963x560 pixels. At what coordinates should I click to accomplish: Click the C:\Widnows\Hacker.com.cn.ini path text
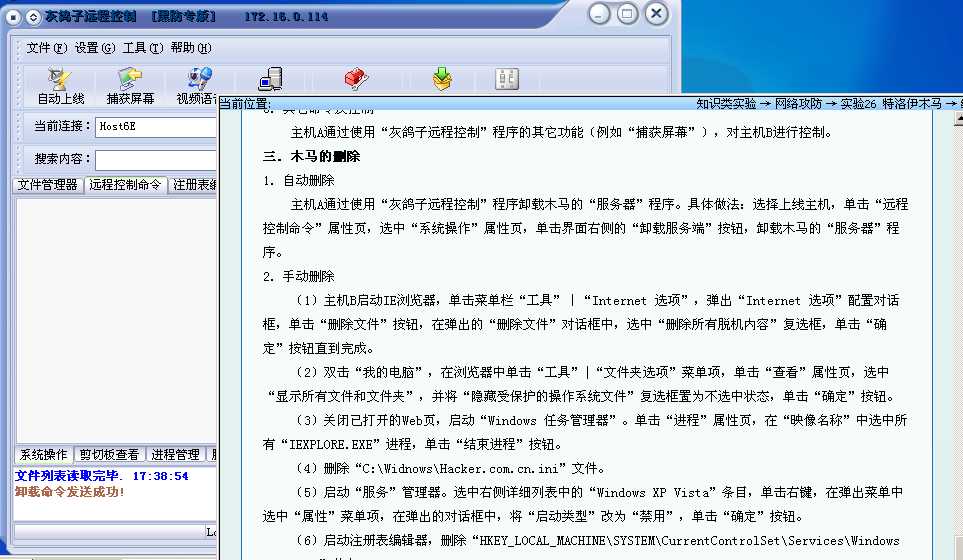[460, 469]
